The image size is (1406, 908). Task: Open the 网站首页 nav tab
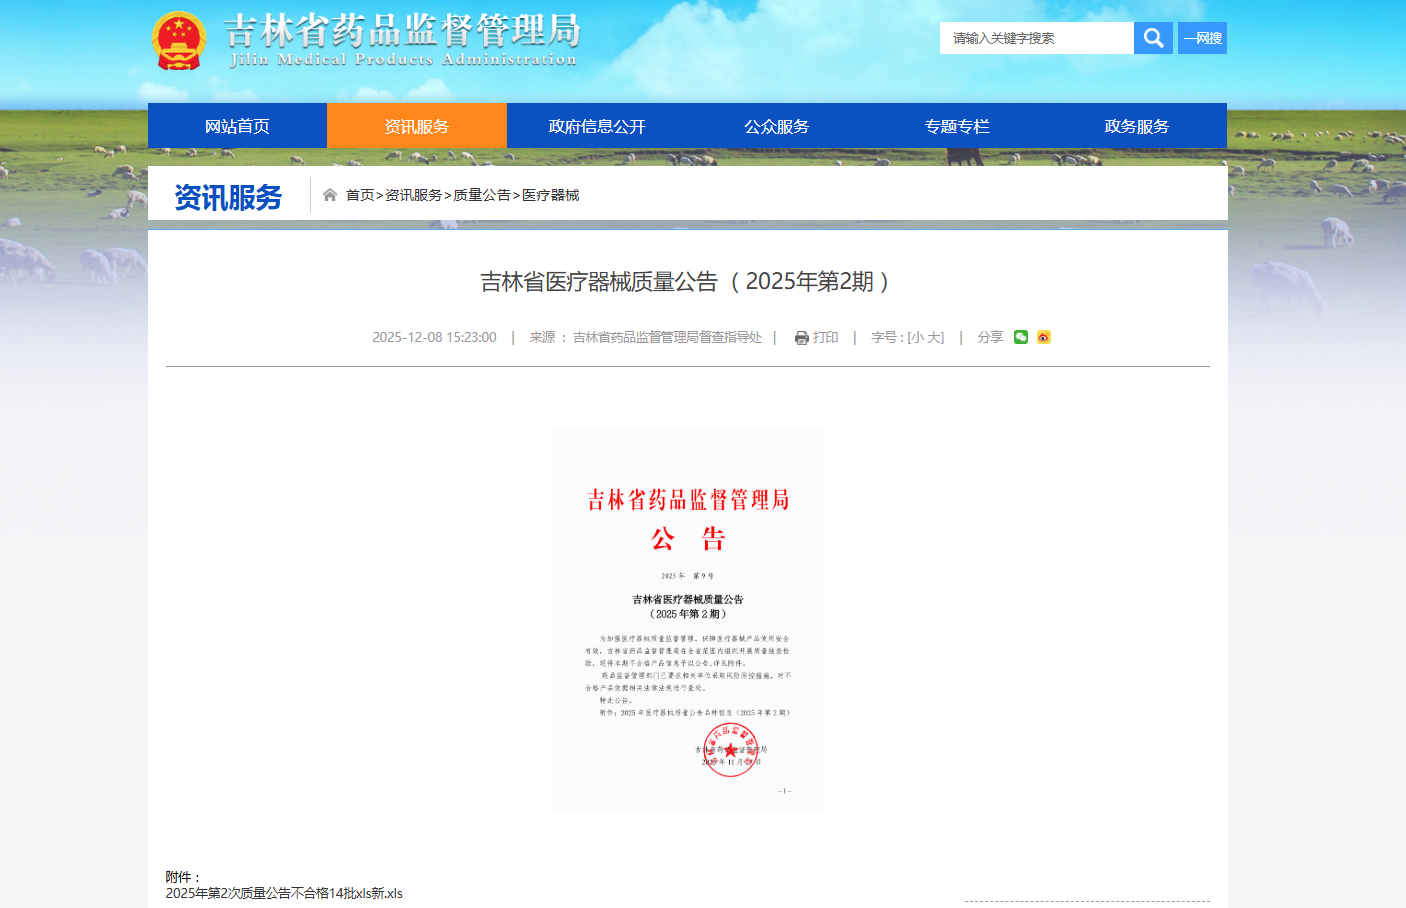(x=237, y=126)
